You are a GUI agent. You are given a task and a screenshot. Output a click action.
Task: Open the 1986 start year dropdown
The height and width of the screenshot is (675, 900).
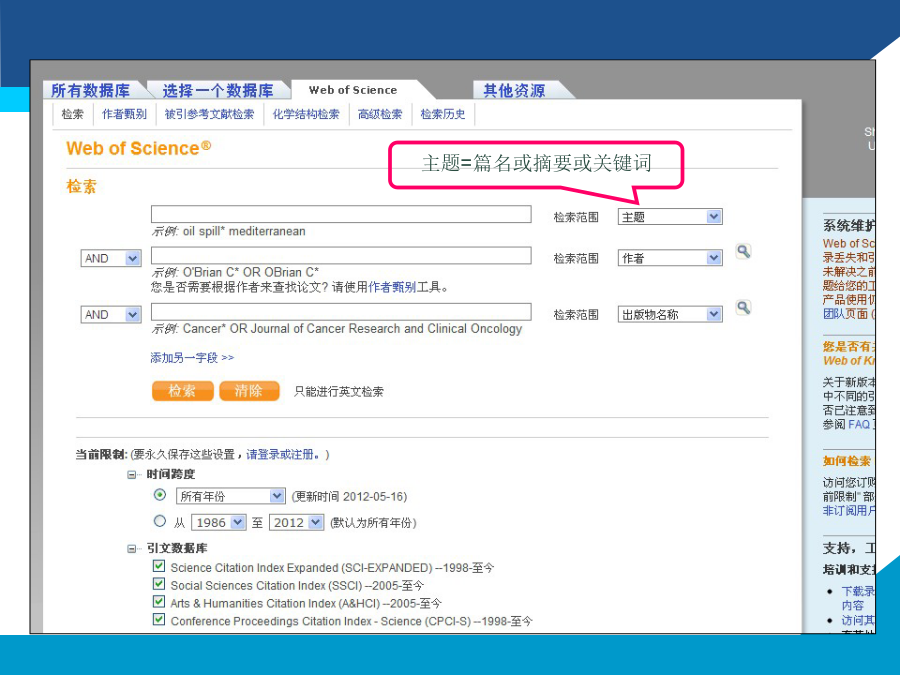tap(219, 522)
